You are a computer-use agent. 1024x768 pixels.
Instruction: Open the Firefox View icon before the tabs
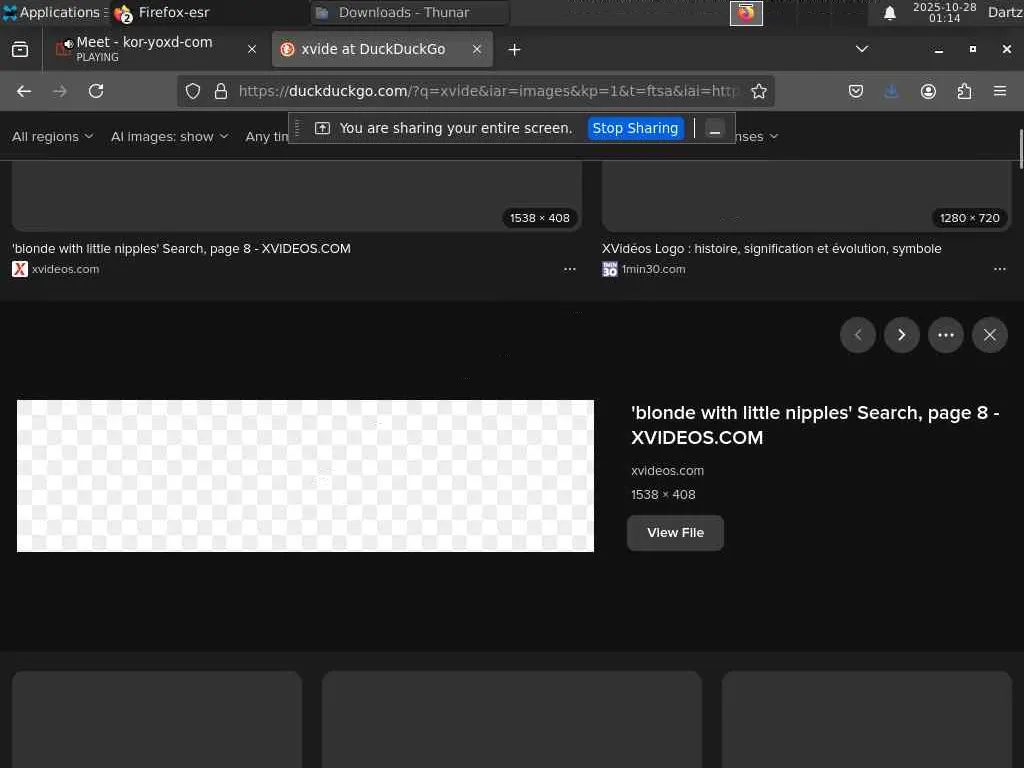tap(20, 49)
